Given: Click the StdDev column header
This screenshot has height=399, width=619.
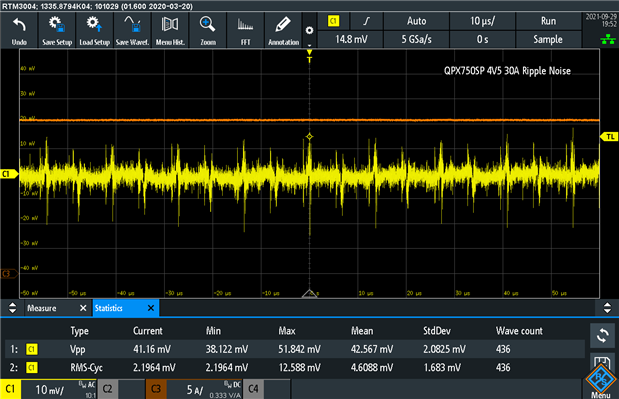Looking at the screenshot, I should (437, 331).
